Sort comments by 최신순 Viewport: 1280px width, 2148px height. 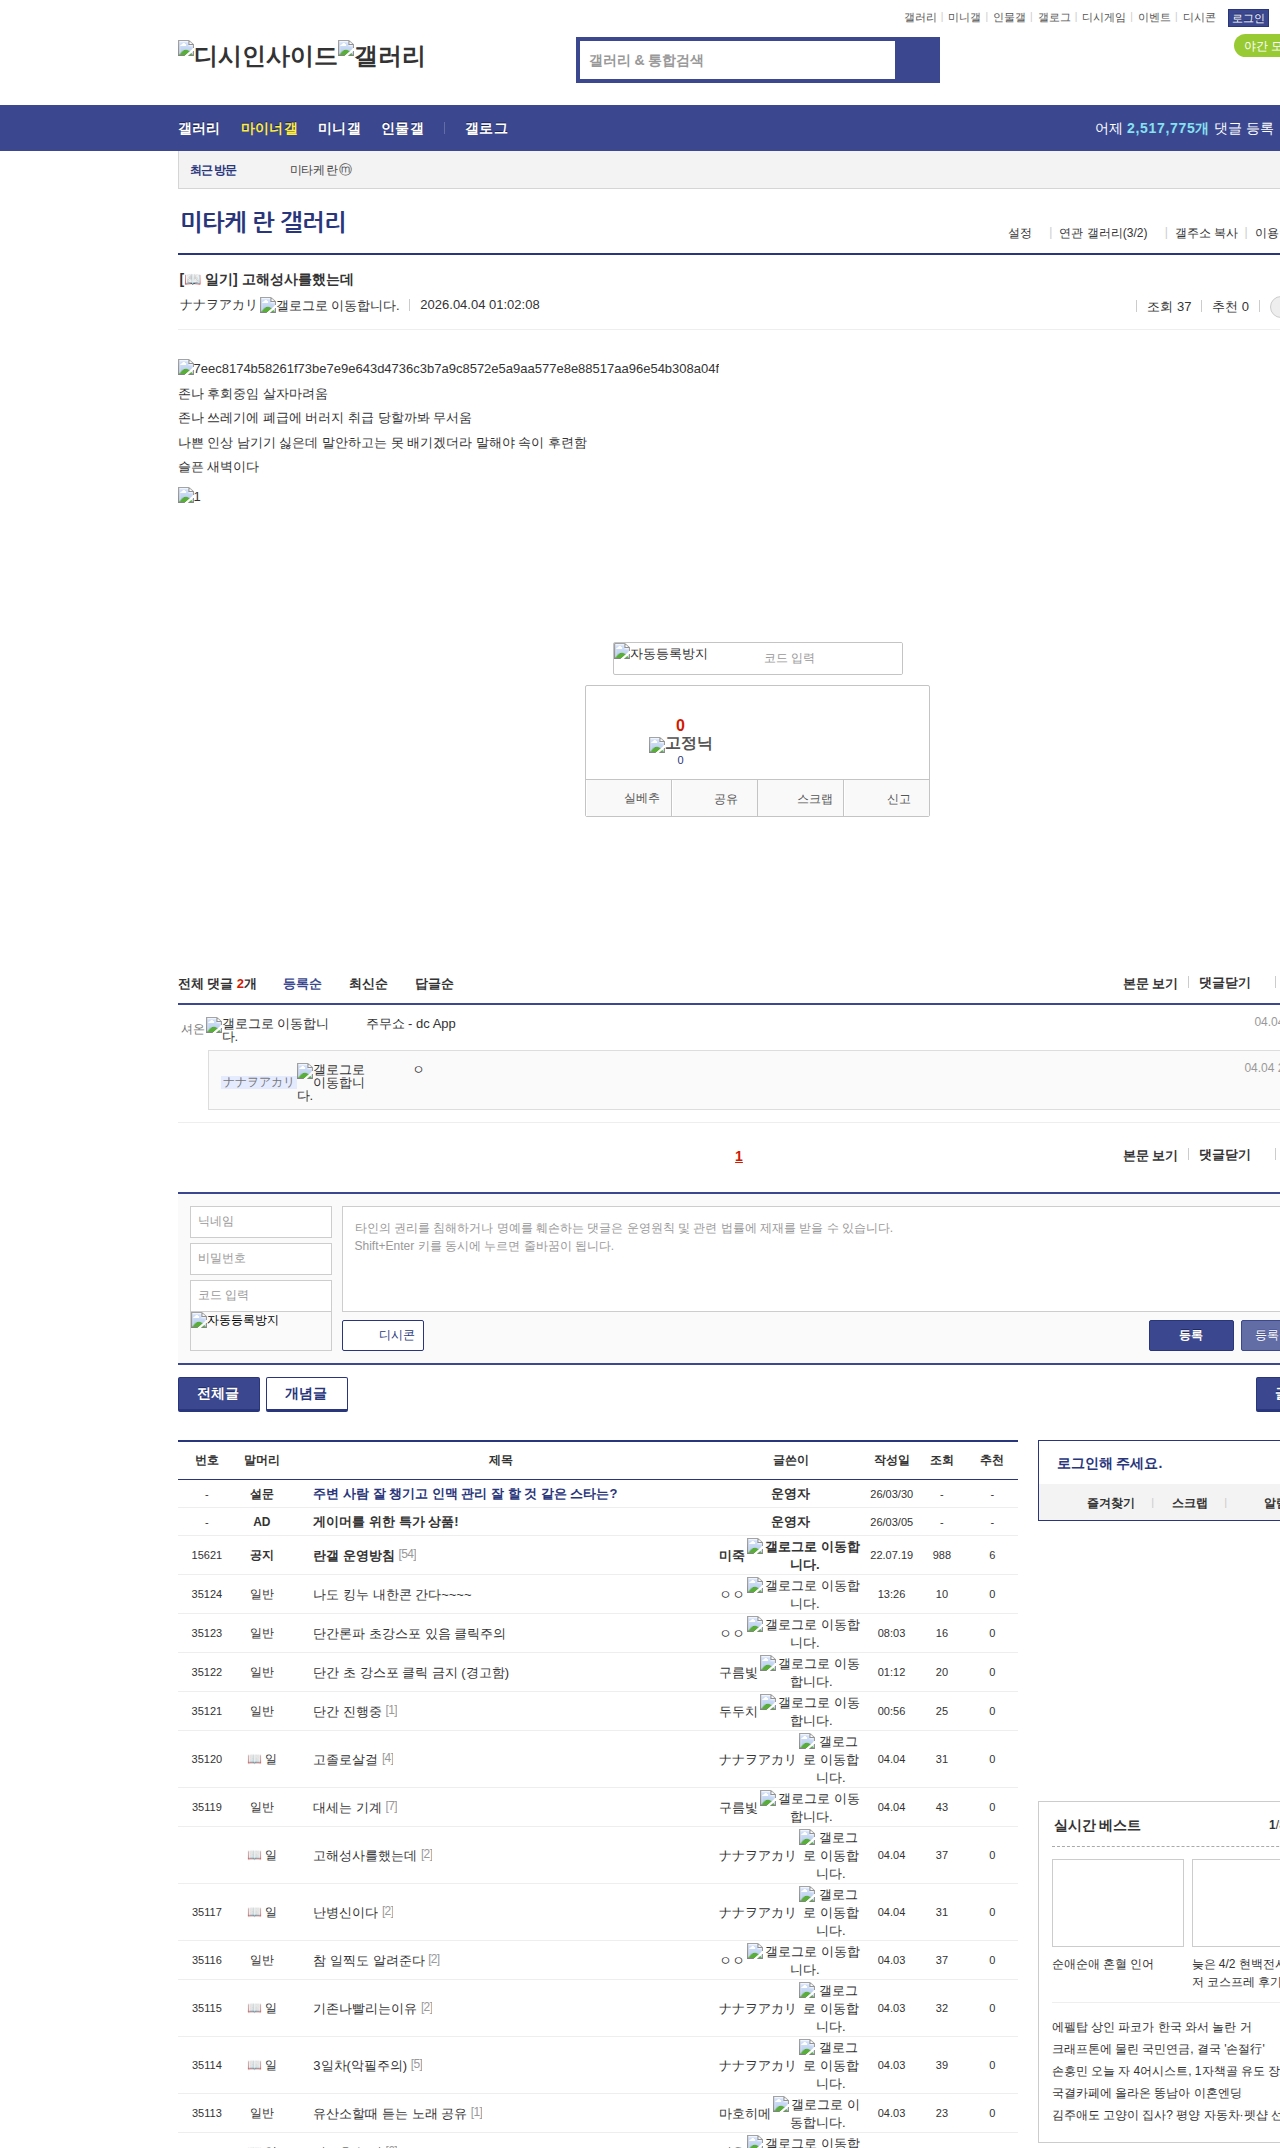tap(368, 984)
